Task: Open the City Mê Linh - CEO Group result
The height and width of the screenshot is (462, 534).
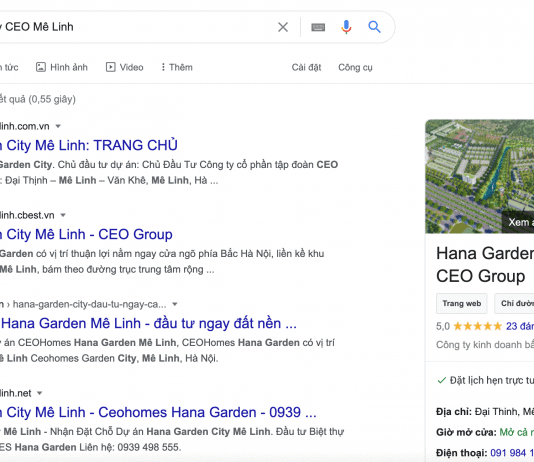Action: coord(86,235)
